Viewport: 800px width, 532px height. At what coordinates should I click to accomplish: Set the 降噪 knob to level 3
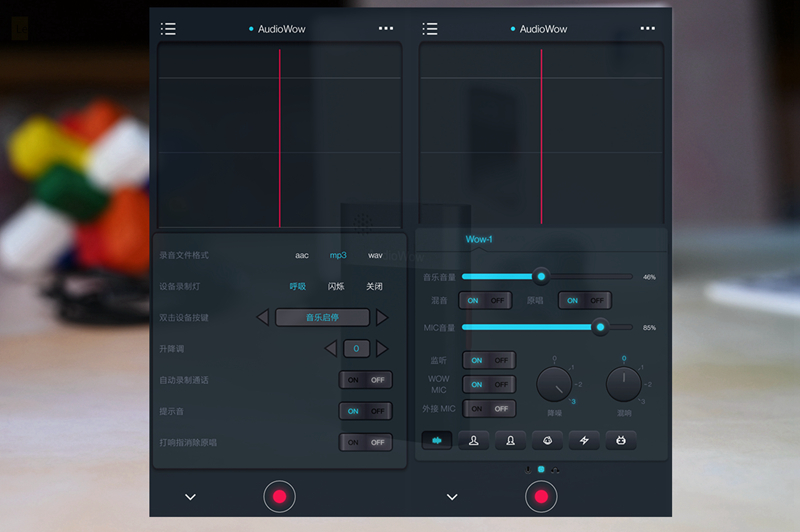point(573,402)
